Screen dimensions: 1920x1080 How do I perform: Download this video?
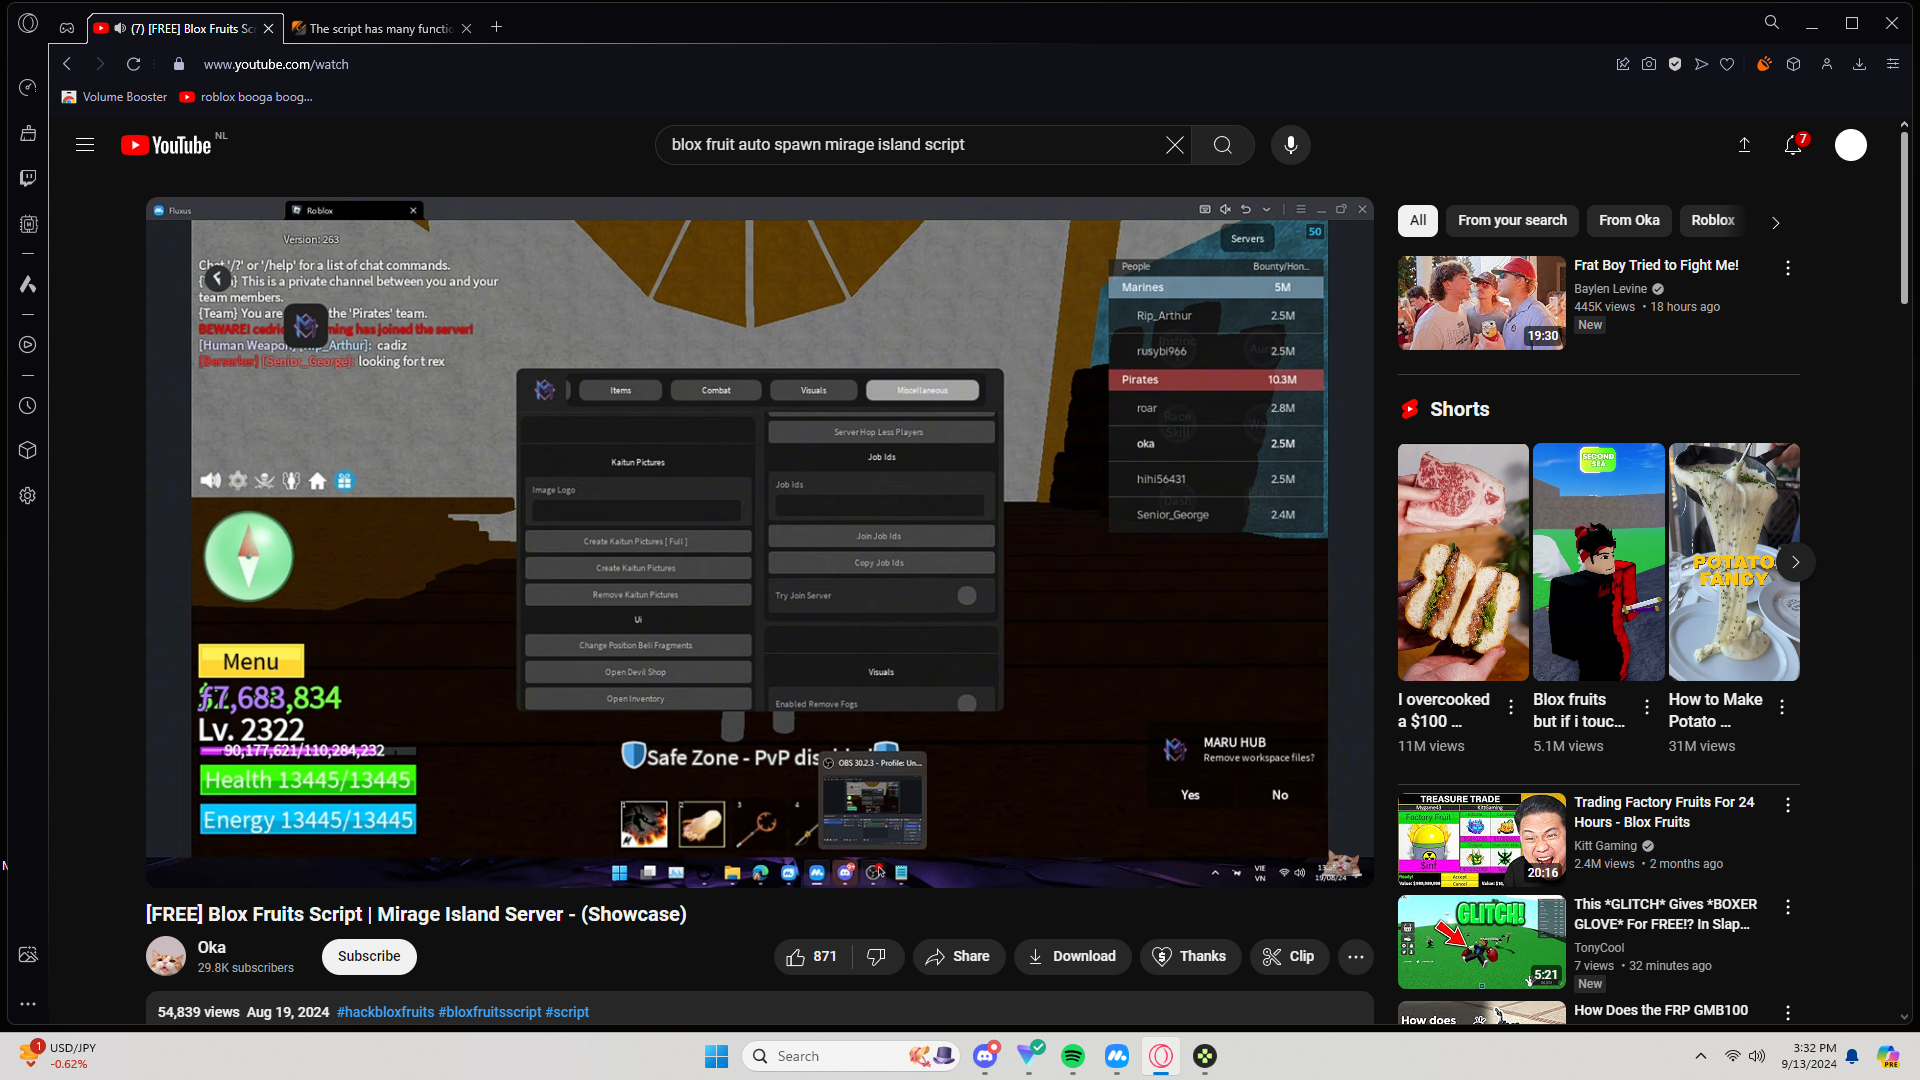point(1073,957)
